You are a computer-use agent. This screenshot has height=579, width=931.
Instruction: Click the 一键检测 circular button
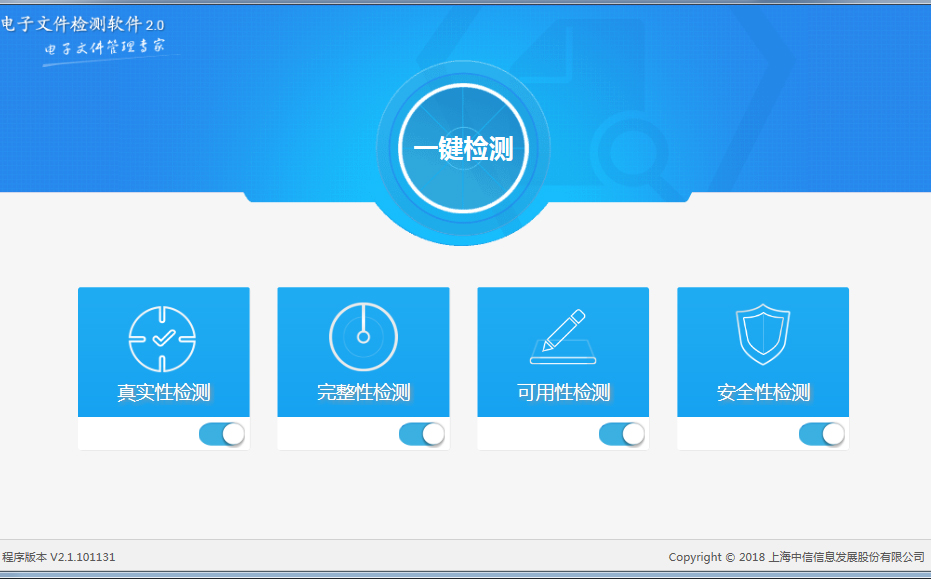coord(463,150)
